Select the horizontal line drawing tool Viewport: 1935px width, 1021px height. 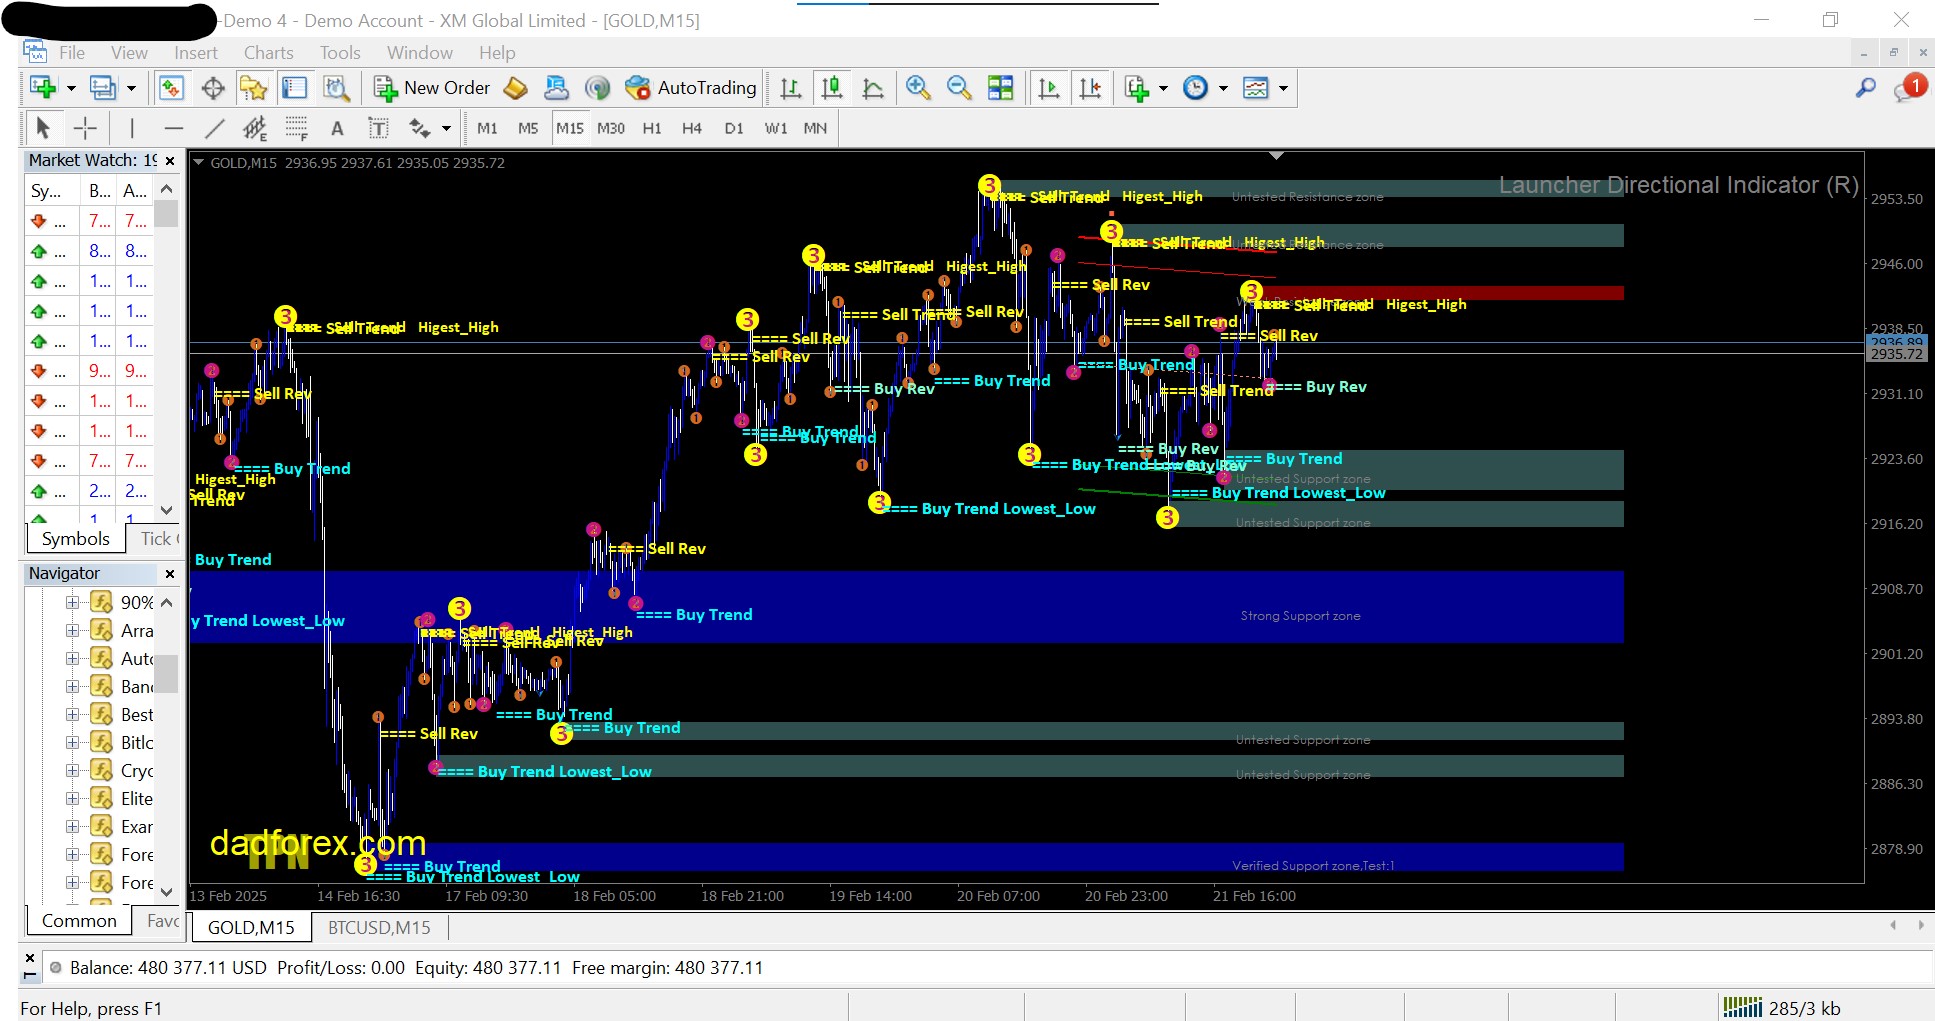(173, 128)
